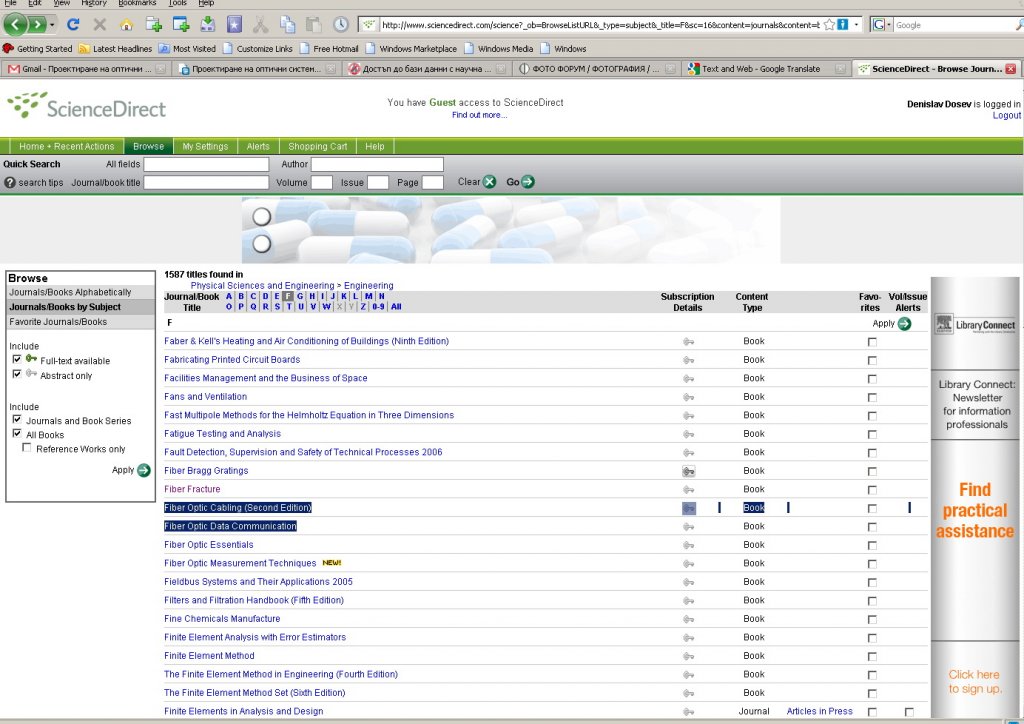Open search tips help icon

tap(10, 183)
